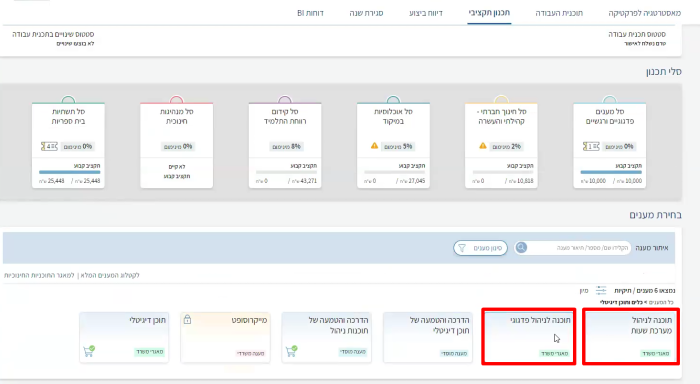
Task: Click budget progress bar on סל אוכלוסיות במיקוד
Action: click(x=394, y=172)
